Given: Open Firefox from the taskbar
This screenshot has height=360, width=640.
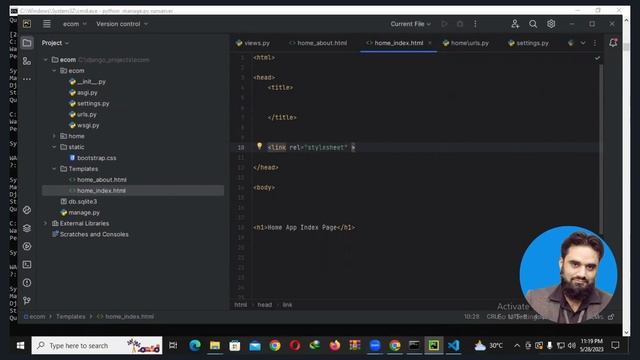Looking at the screenshot, I should point(335,346).
